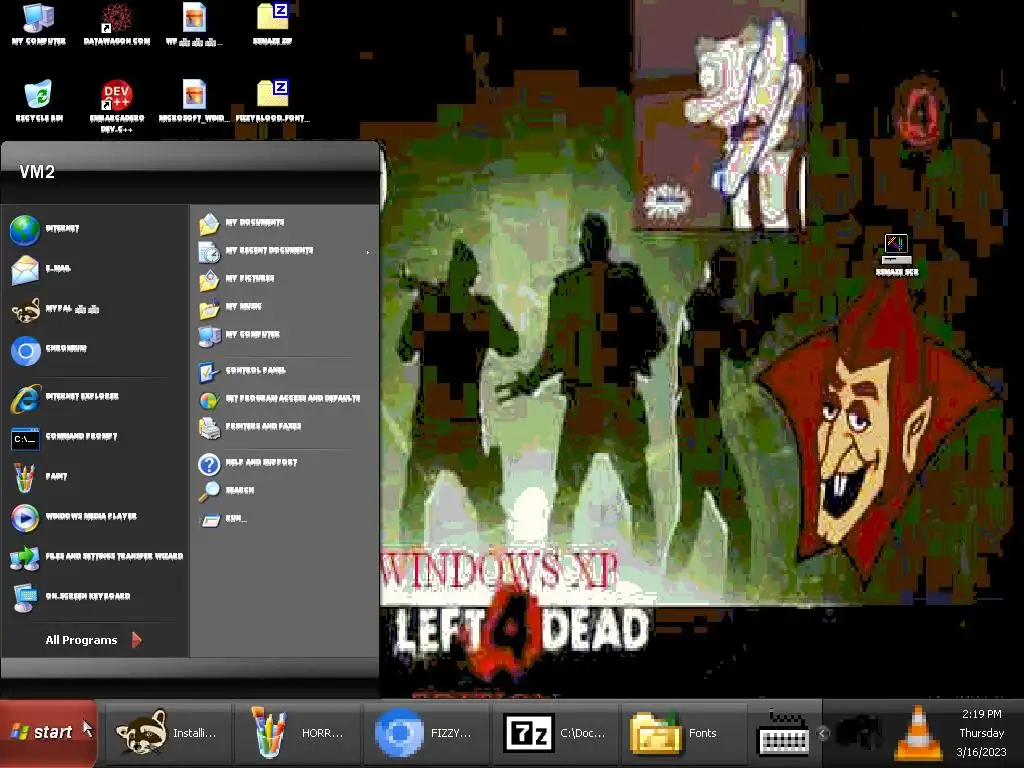Image resolution: width=1024 pixels, height=768 pixels.
Task: Expand hidden system tray icons chevron
Action: coord(823,733)
